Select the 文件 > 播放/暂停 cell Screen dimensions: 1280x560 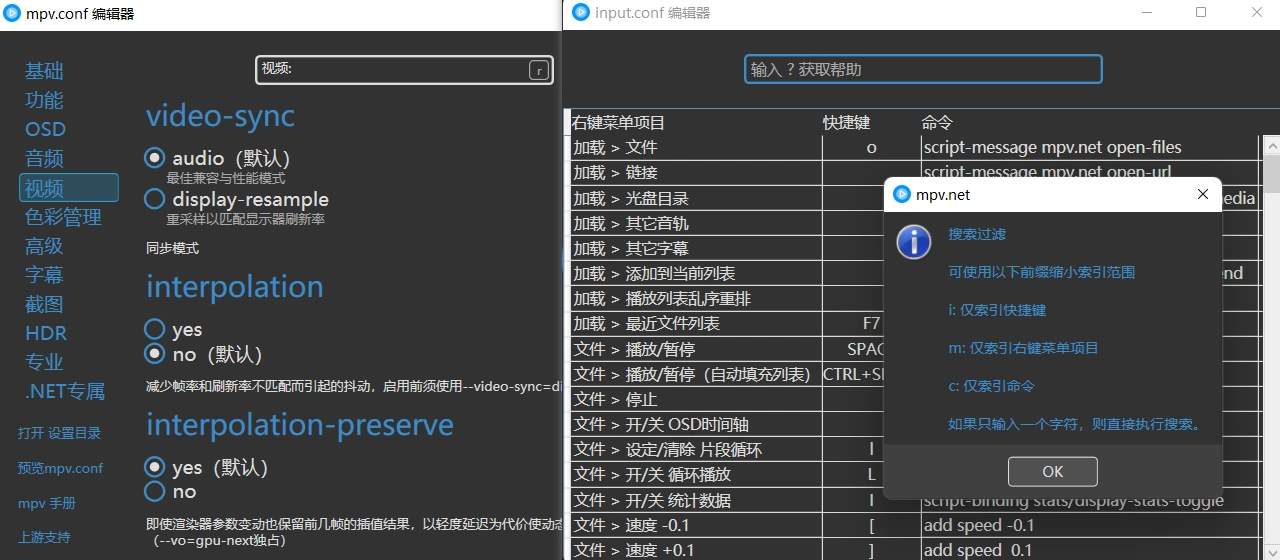click(696, 349)
